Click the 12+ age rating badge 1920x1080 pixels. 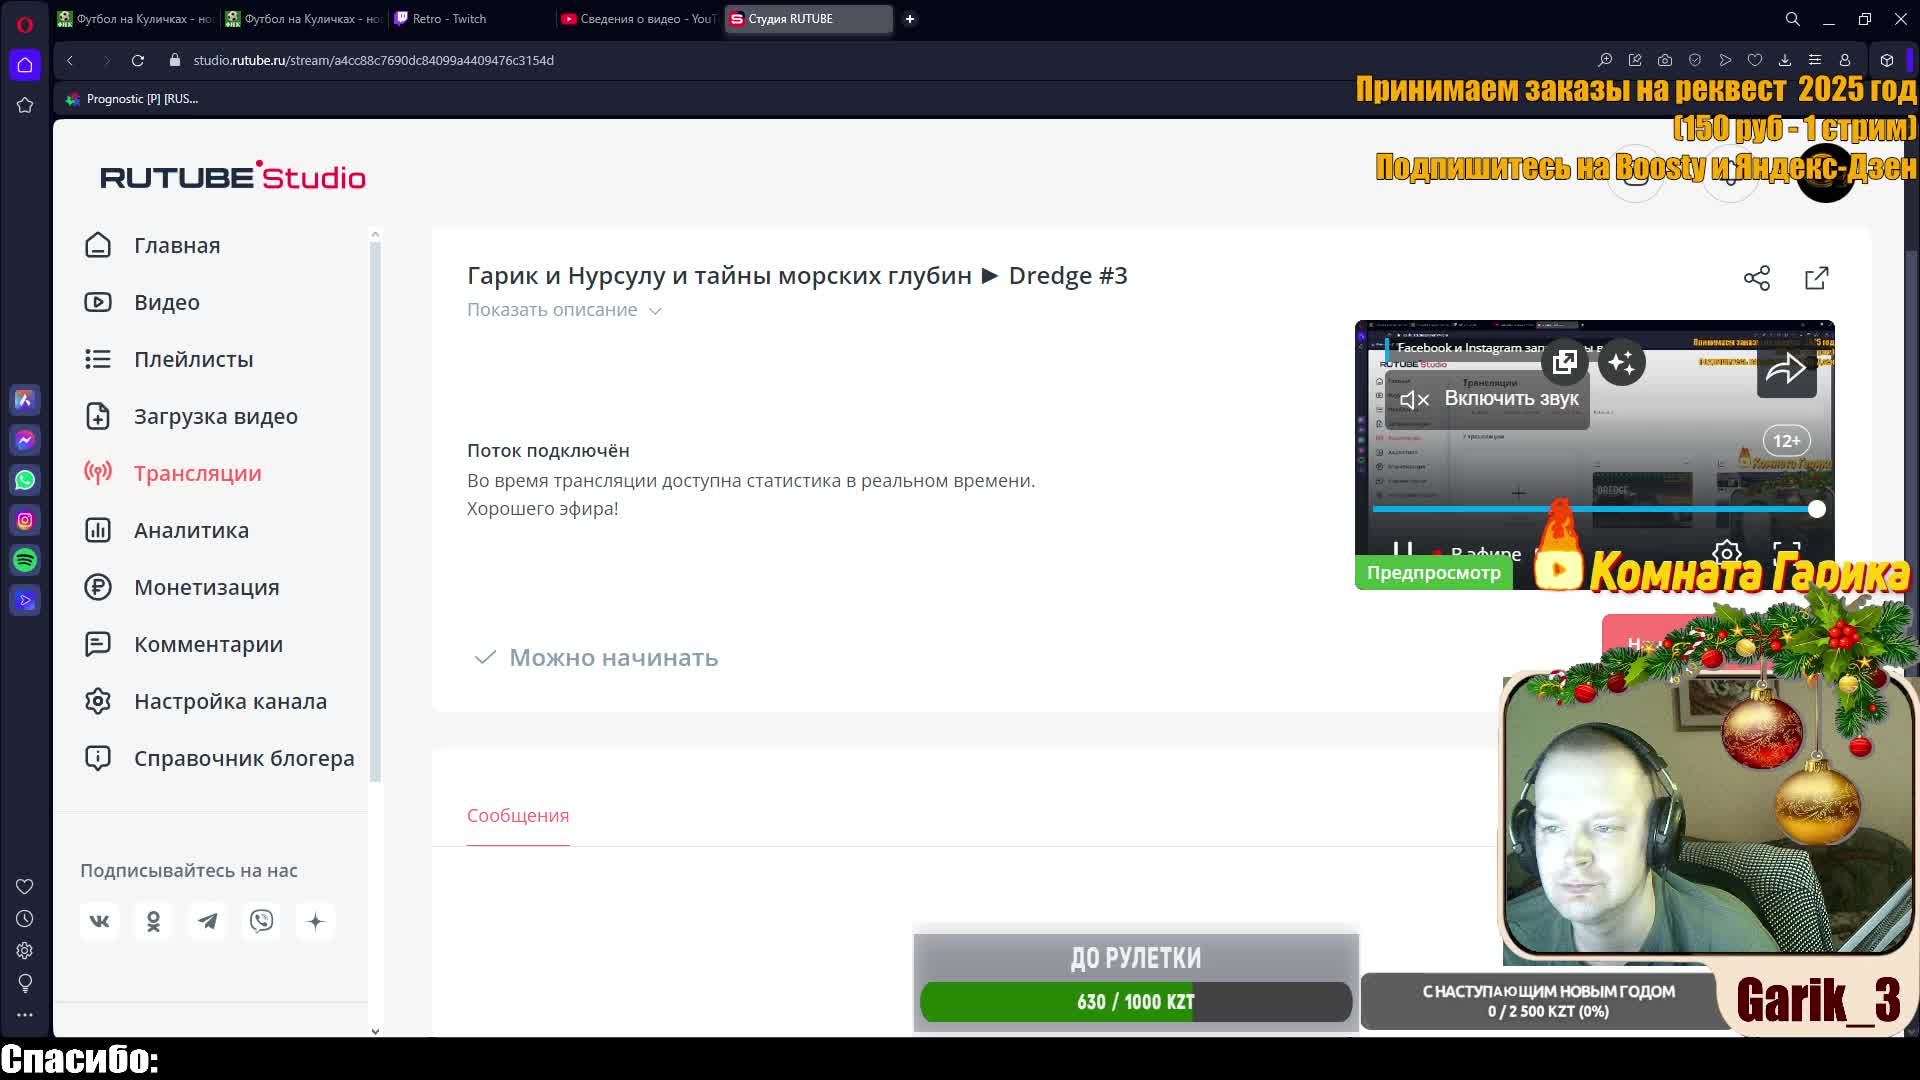coord(1786,441)
